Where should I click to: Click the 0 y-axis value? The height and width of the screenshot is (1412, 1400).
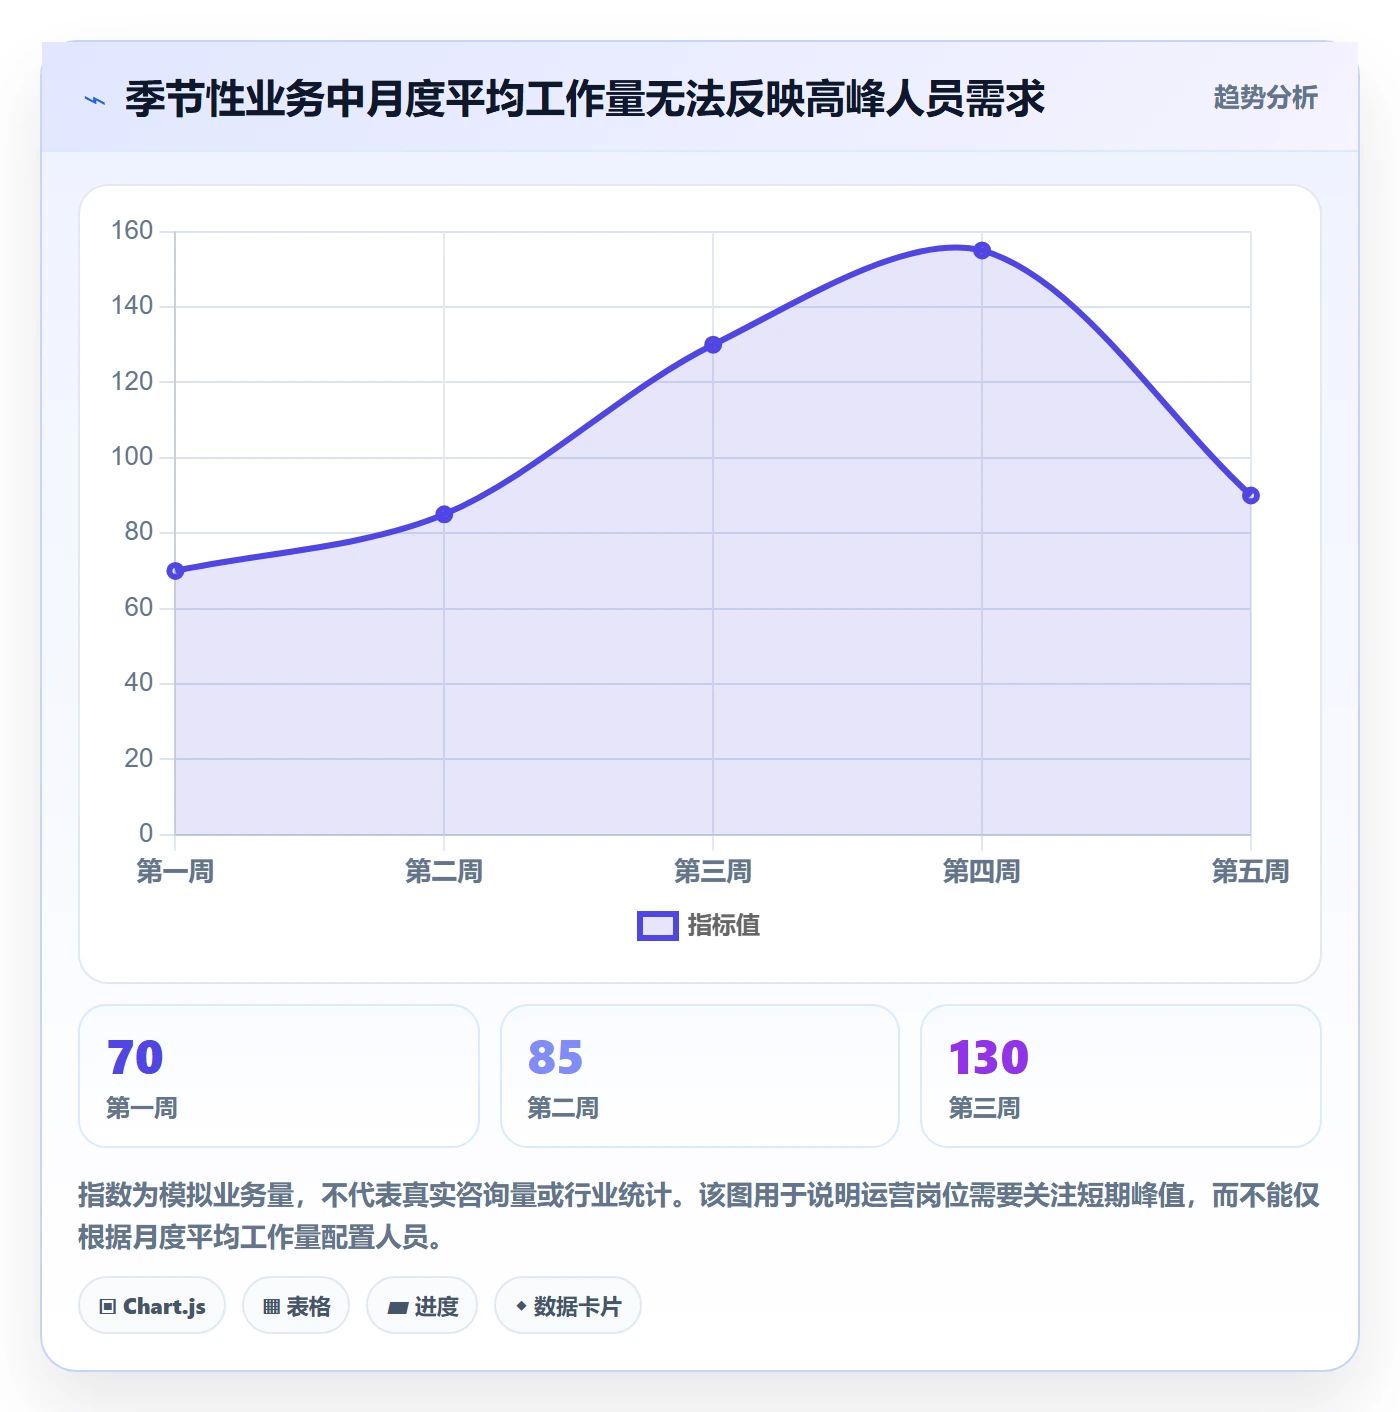click(146, 833)
